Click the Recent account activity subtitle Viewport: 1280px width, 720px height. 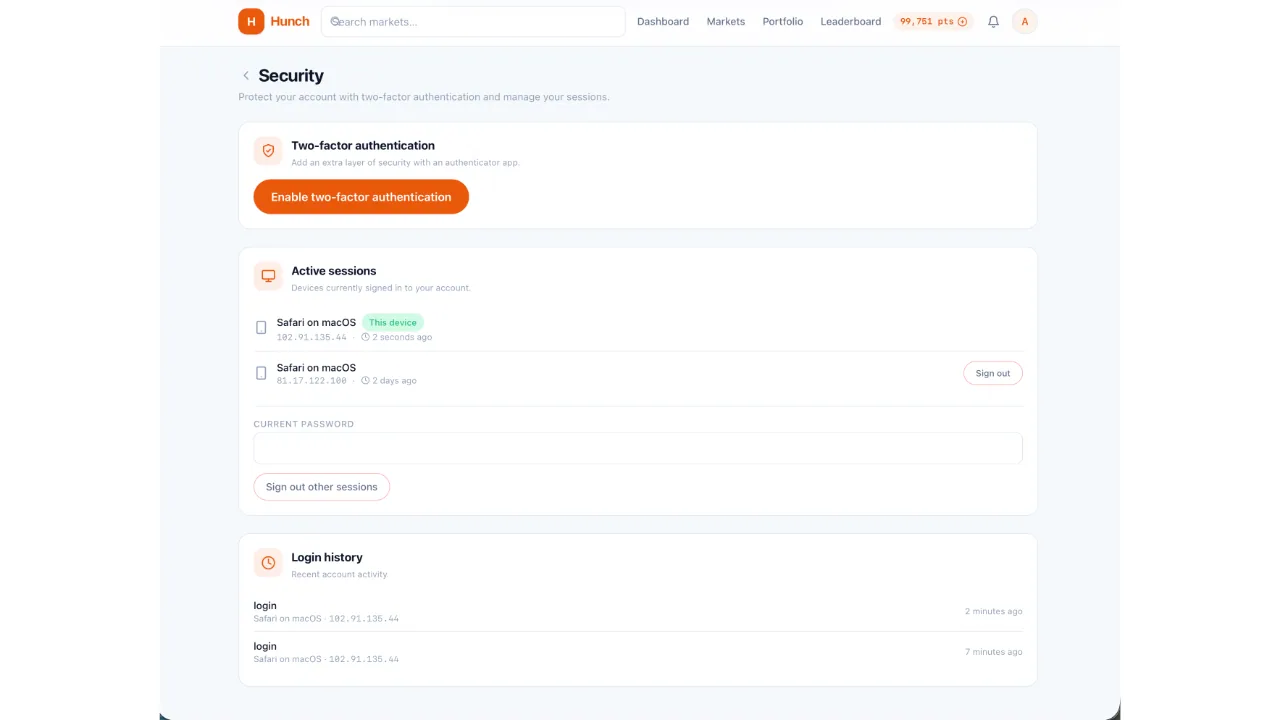339,575
